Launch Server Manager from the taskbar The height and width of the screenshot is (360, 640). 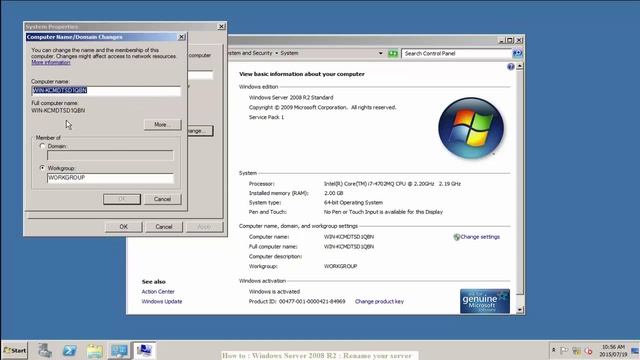pos(45,351)
